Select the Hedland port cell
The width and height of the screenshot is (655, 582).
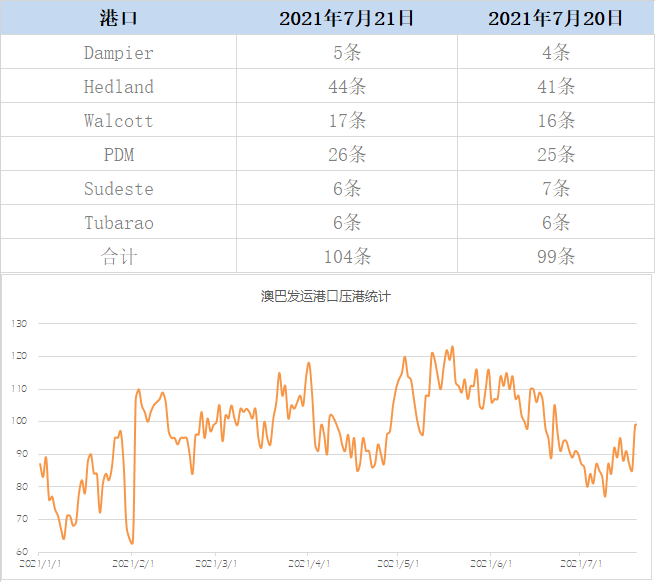click(119, 87)
